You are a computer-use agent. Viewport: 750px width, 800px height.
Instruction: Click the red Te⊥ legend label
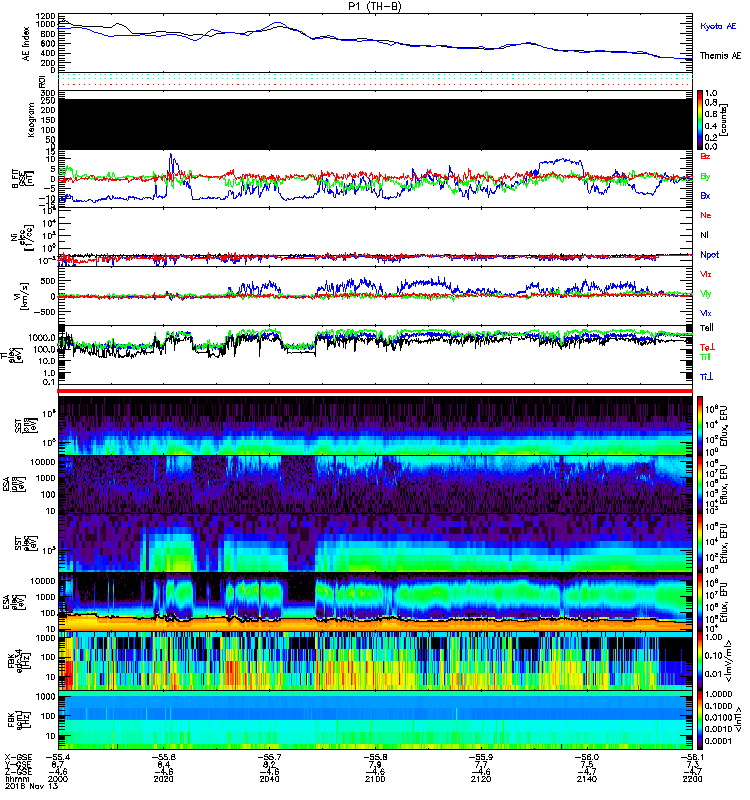click(707, 347)
